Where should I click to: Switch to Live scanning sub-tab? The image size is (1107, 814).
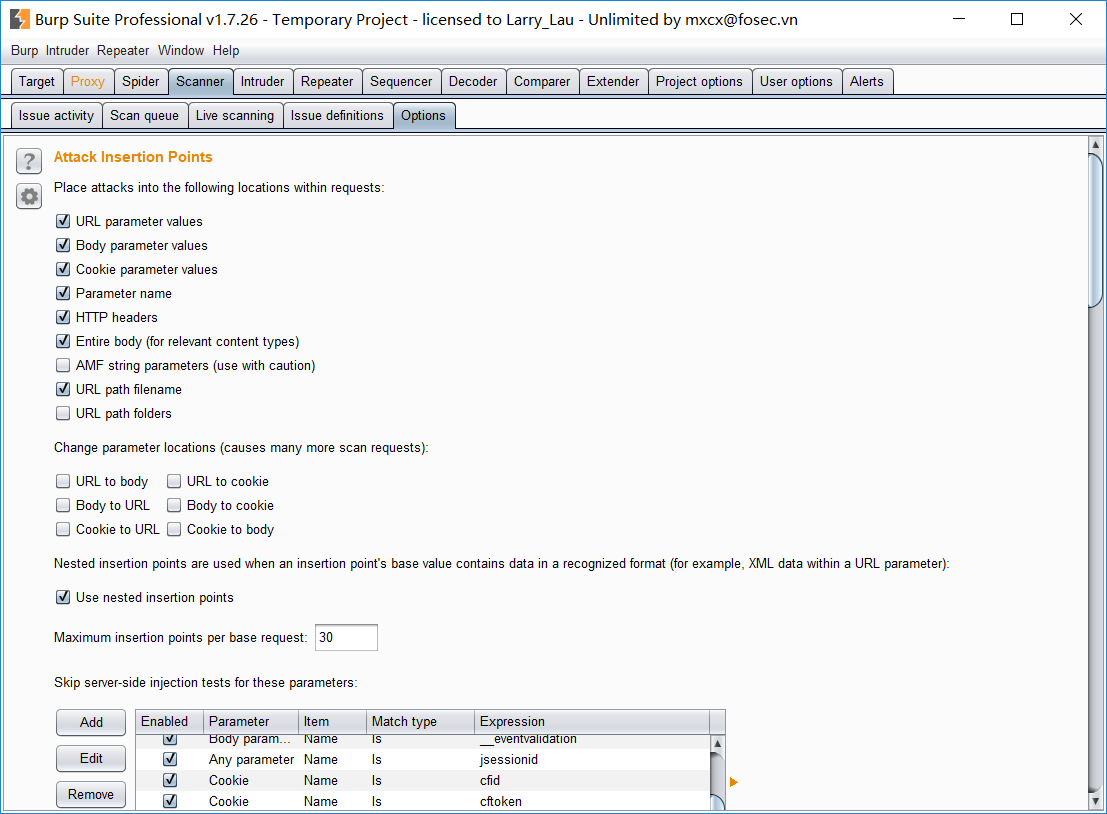click(x=235, y=115)
